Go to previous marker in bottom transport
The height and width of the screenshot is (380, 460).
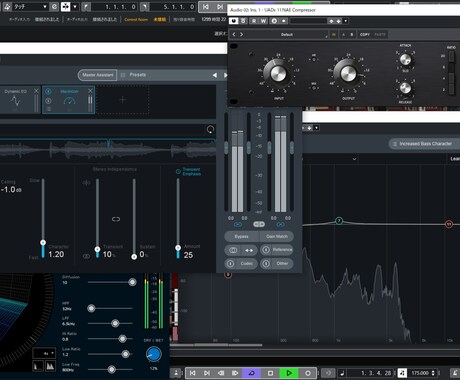(x=193, y=373)
